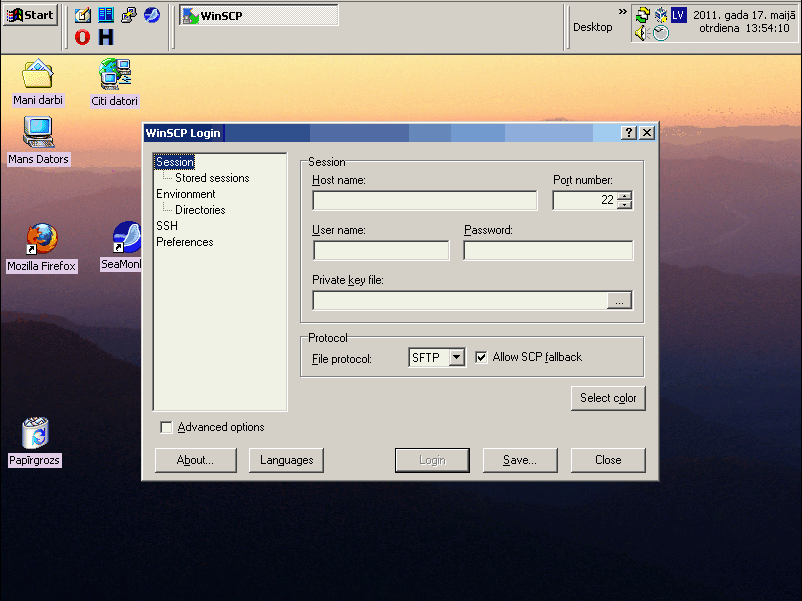Click the User name input field
Image resolution: width=802 pixels, height=601 pixels.
pyautogui.click(x=382, y=251)
